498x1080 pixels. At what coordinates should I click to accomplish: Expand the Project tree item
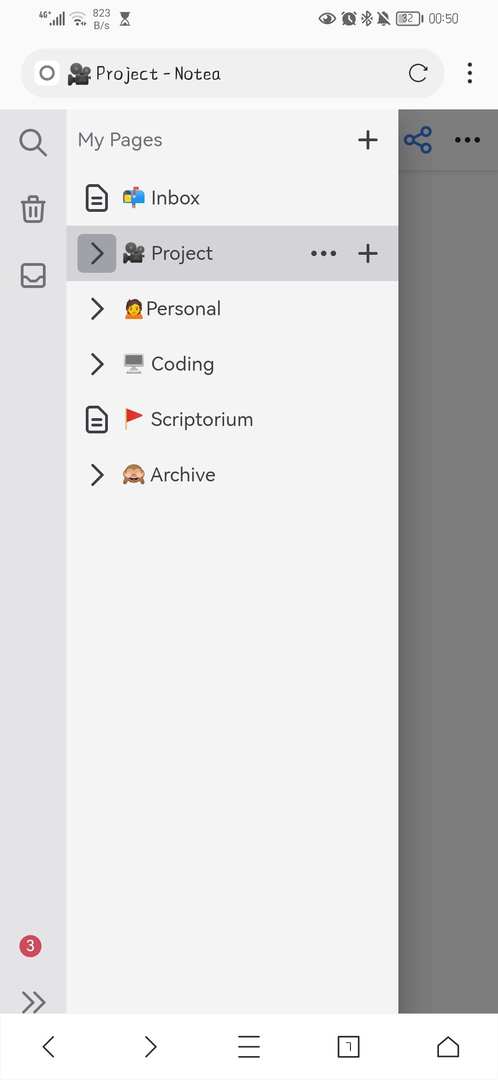coord(96,253)
